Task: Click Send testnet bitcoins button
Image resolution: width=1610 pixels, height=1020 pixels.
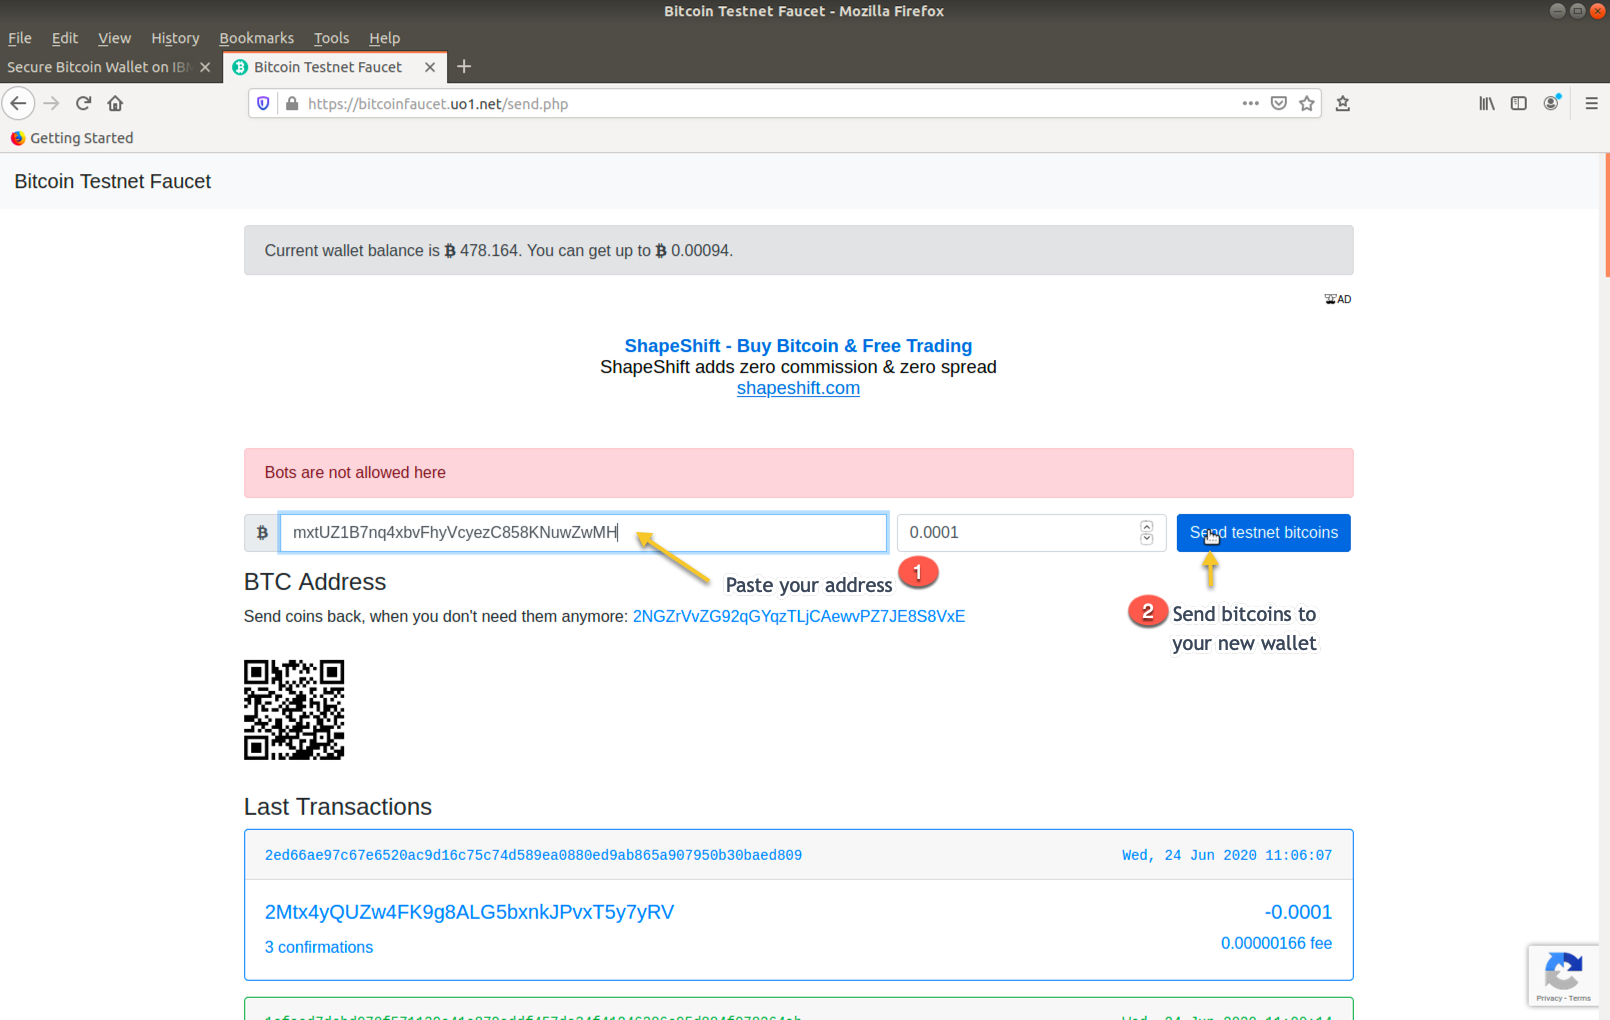Action: coord(1263,533)
